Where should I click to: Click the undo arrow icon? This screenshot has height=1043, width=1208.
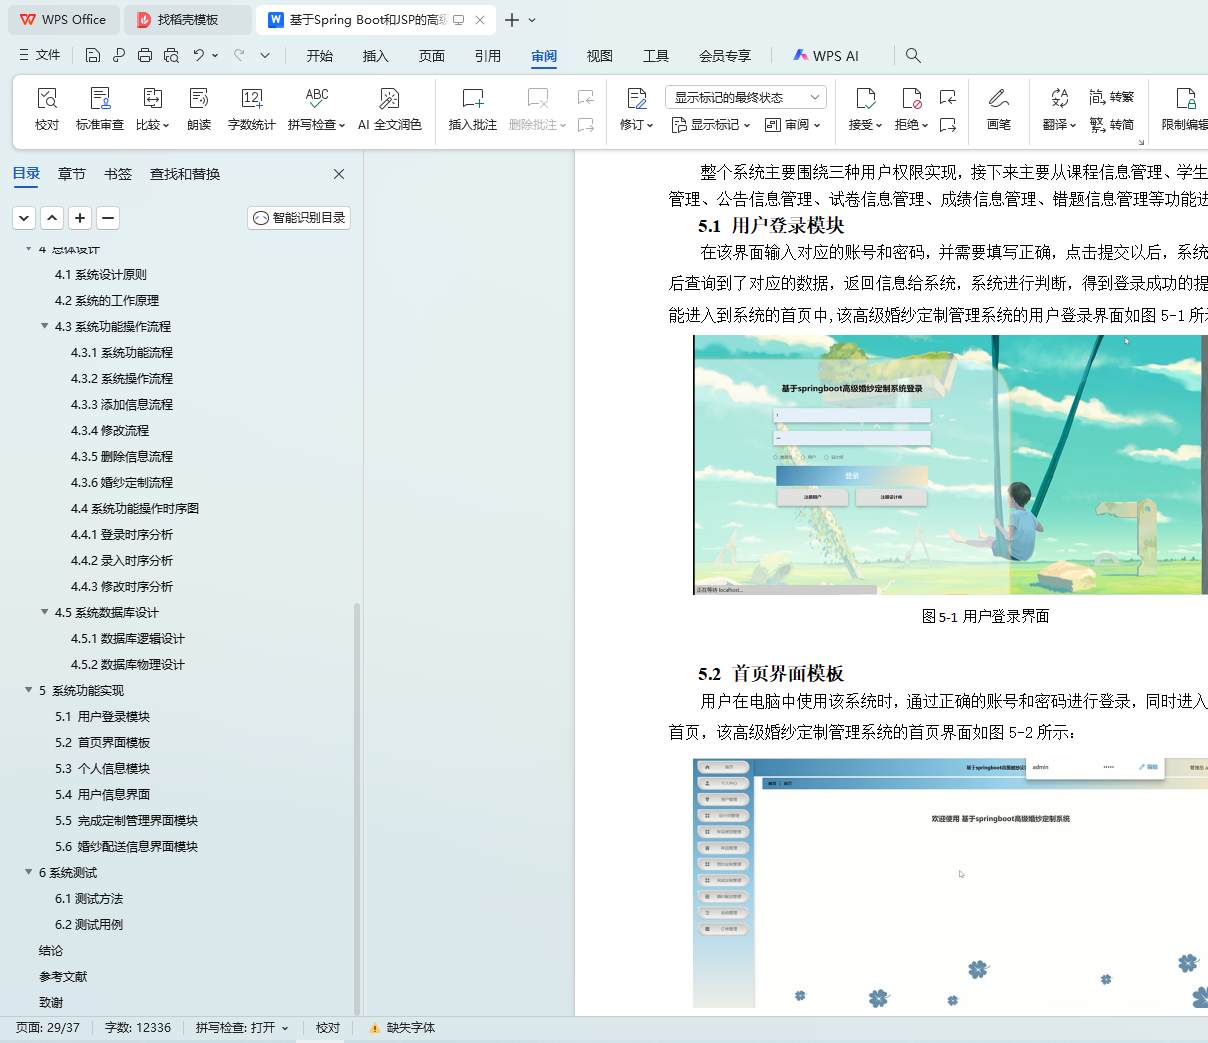point(199,55)
